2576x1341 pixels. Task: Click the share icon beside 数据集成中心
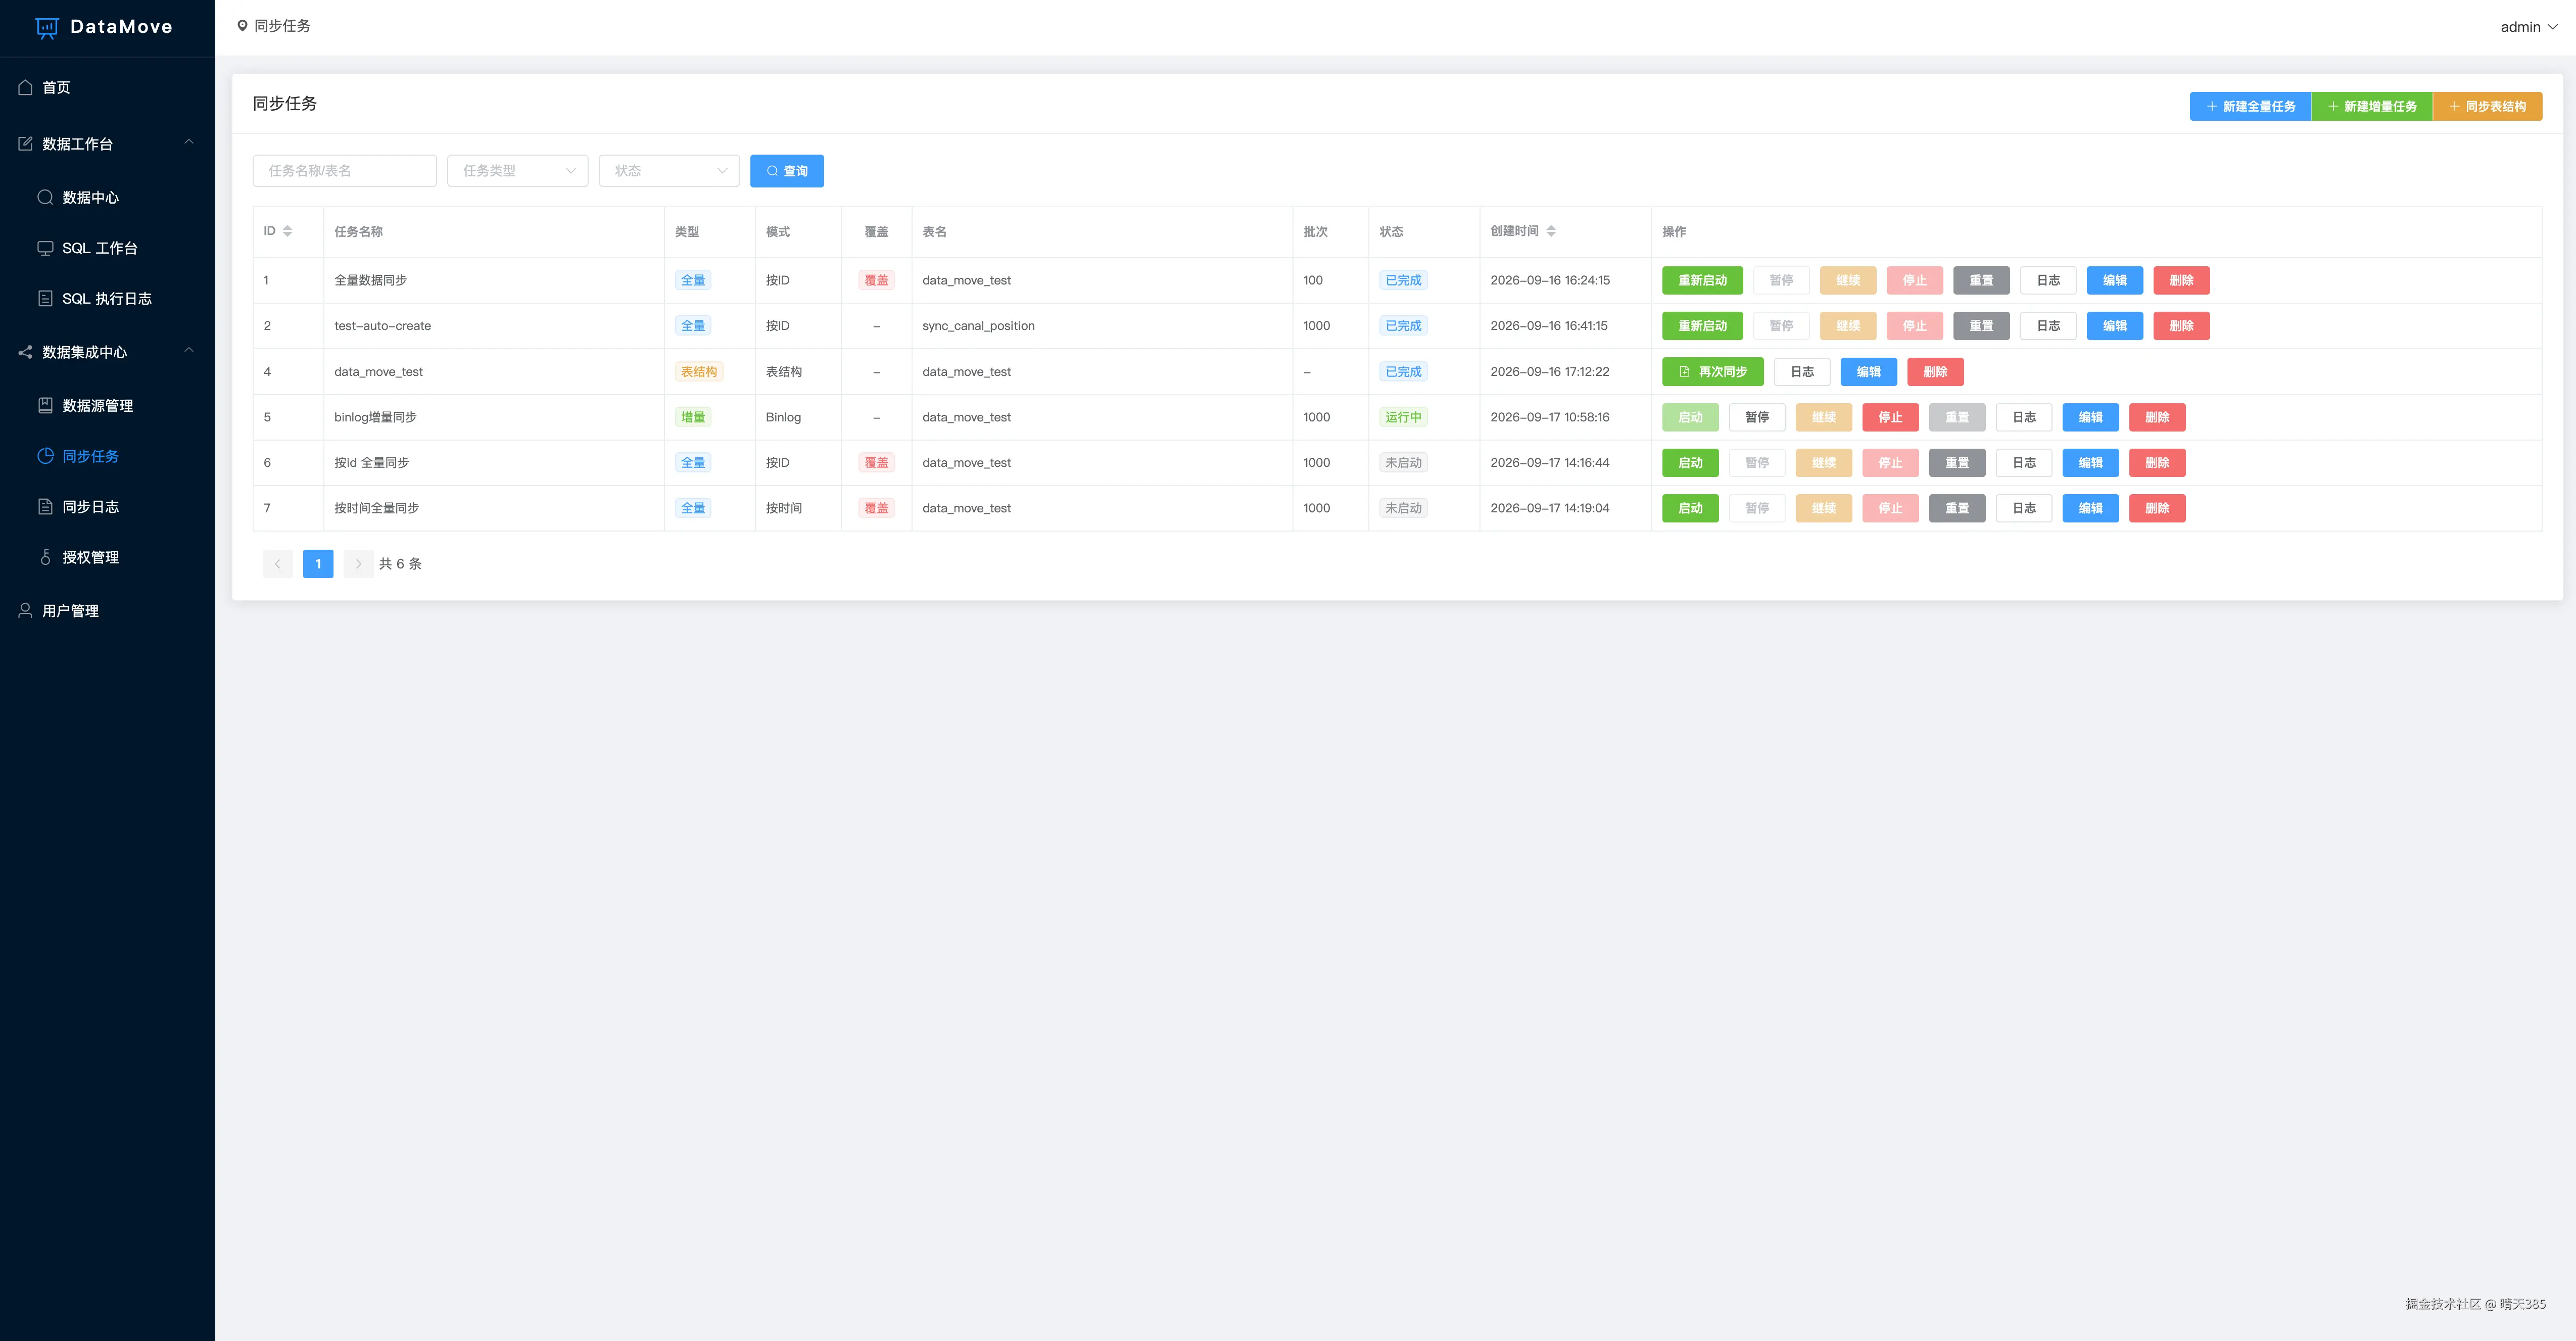[26, 352]
